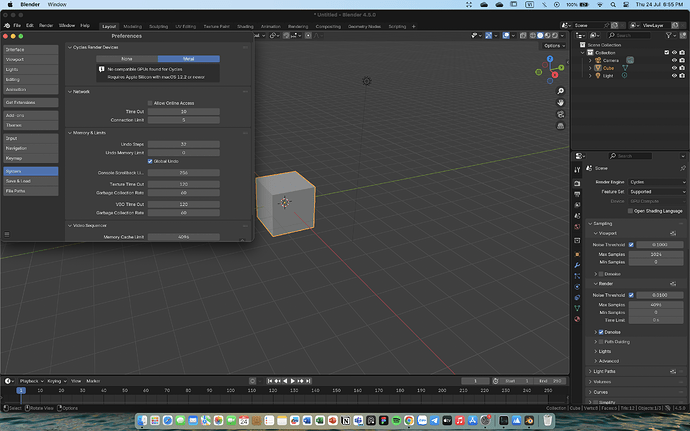Uncheck the Global Undo checkbox

point(150,161)
